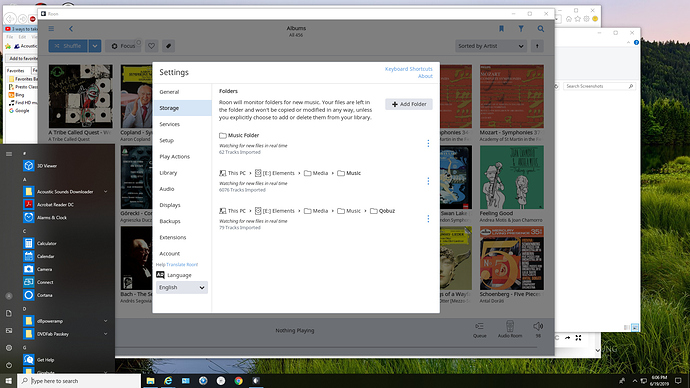Click Roon playback progress bar
Viewport: 690px width, 388px height.
tap(326, 348)
